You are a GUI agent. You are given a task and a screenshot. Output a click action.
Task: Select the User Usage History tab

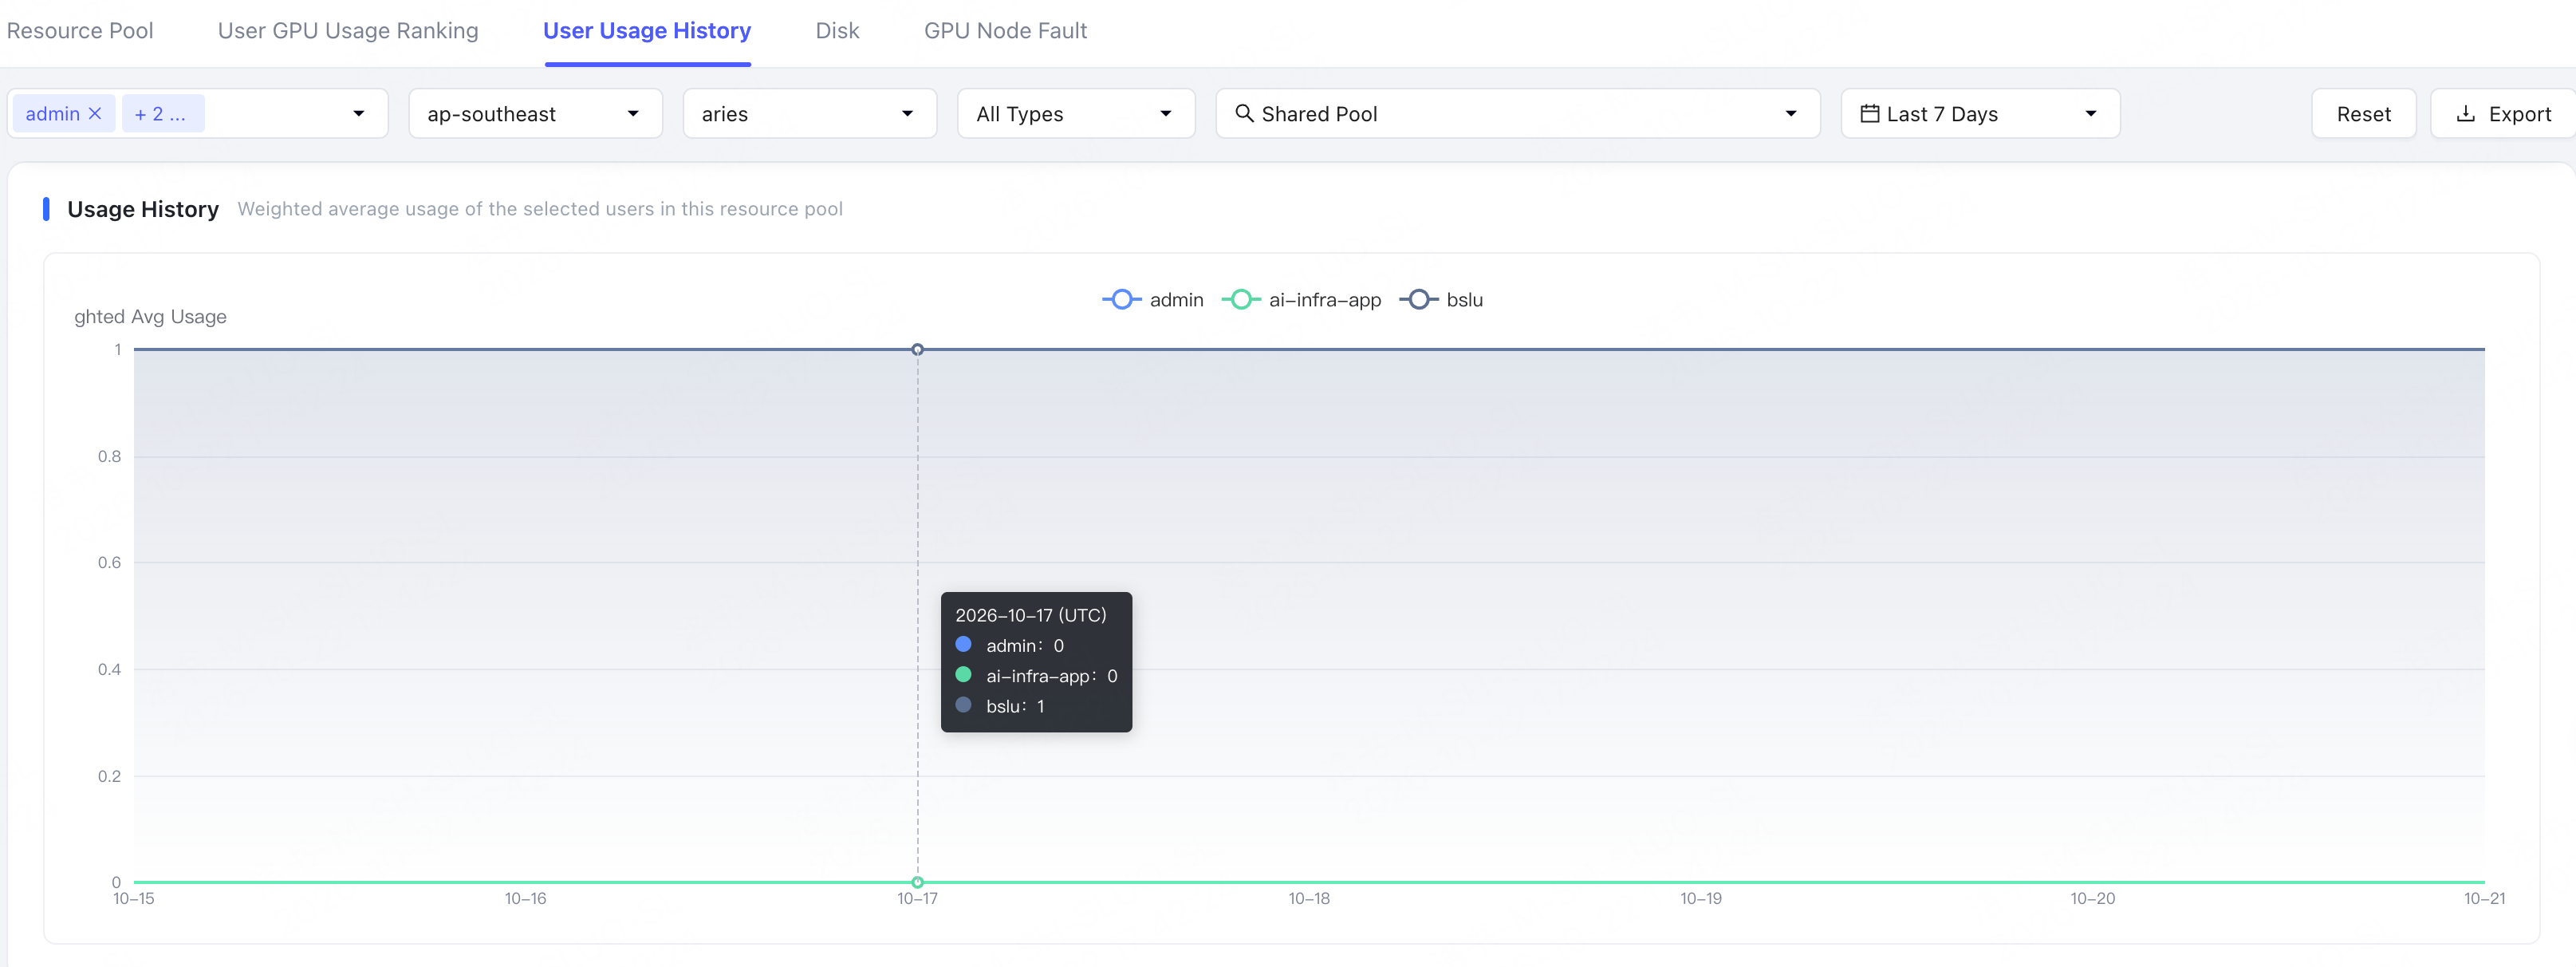[647, 31]
